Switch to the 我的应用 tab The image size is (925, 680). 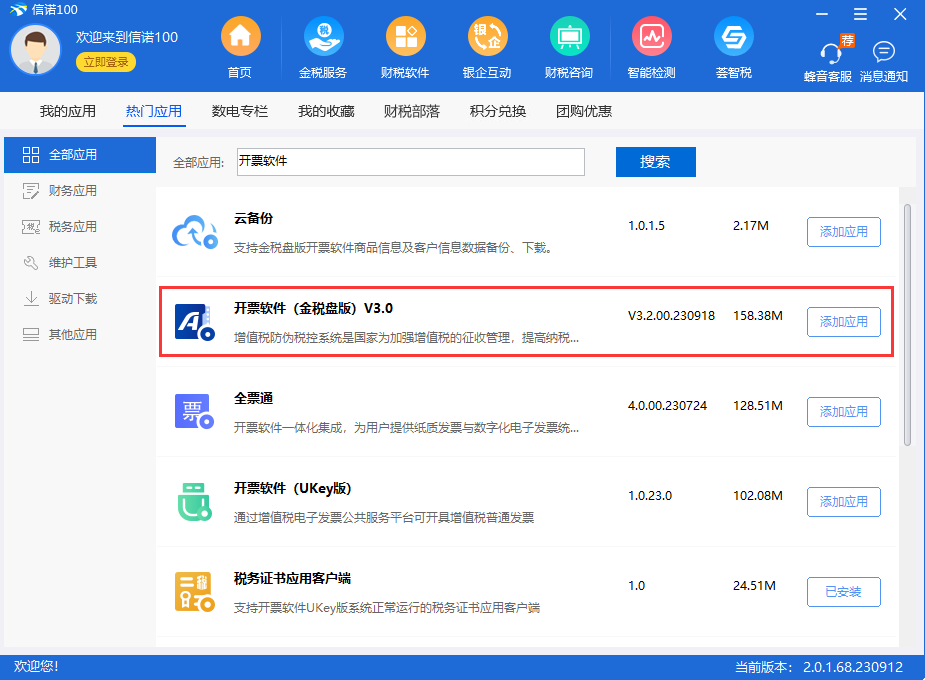pyautogui.click(x=68, y=111)
